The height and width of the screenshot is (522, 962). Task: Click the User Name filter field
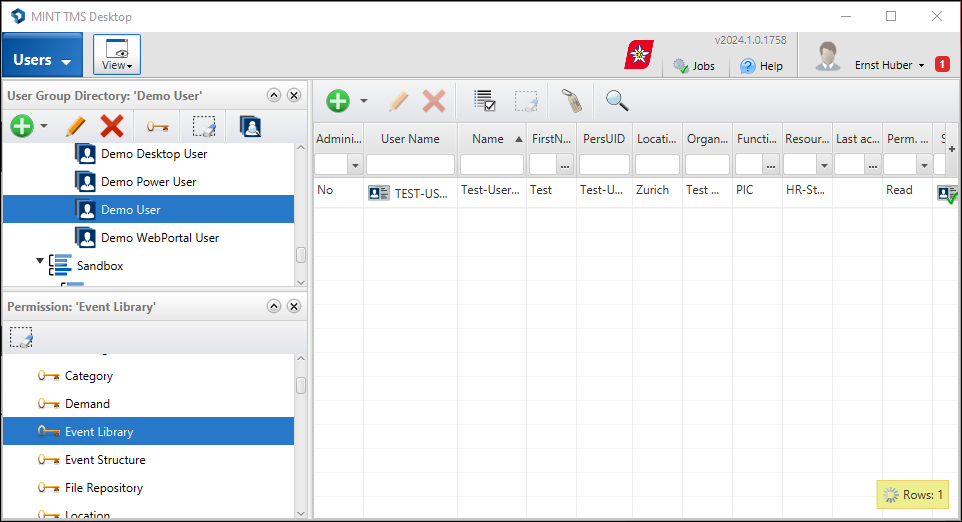[x=410, y=165]
